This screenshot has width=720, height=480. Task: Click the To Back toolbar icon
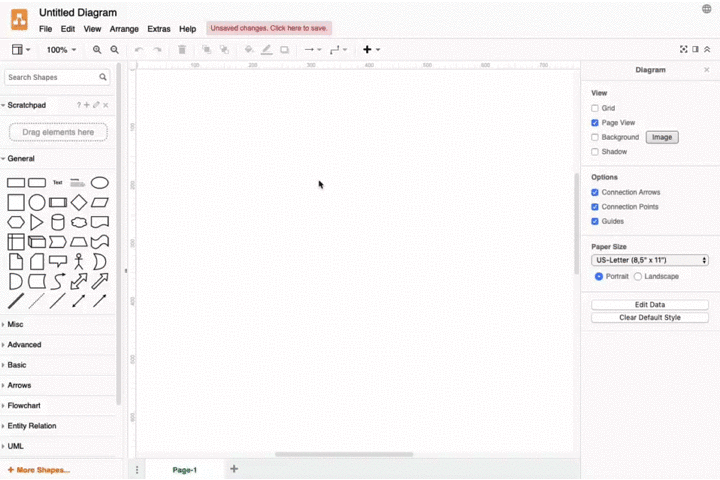pos(224,50)
